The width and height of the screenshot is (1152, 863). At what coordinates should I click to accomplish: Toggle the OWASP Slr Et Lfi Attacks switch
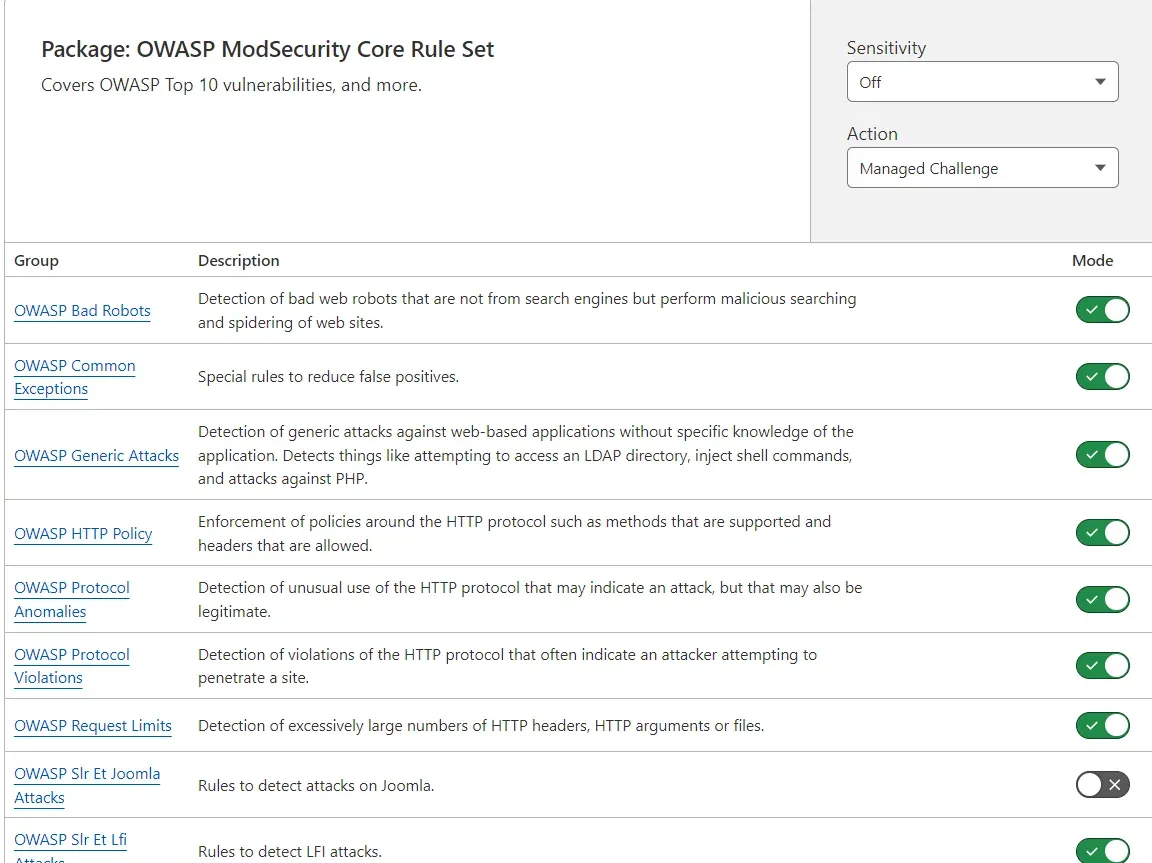pos(1102,851)
